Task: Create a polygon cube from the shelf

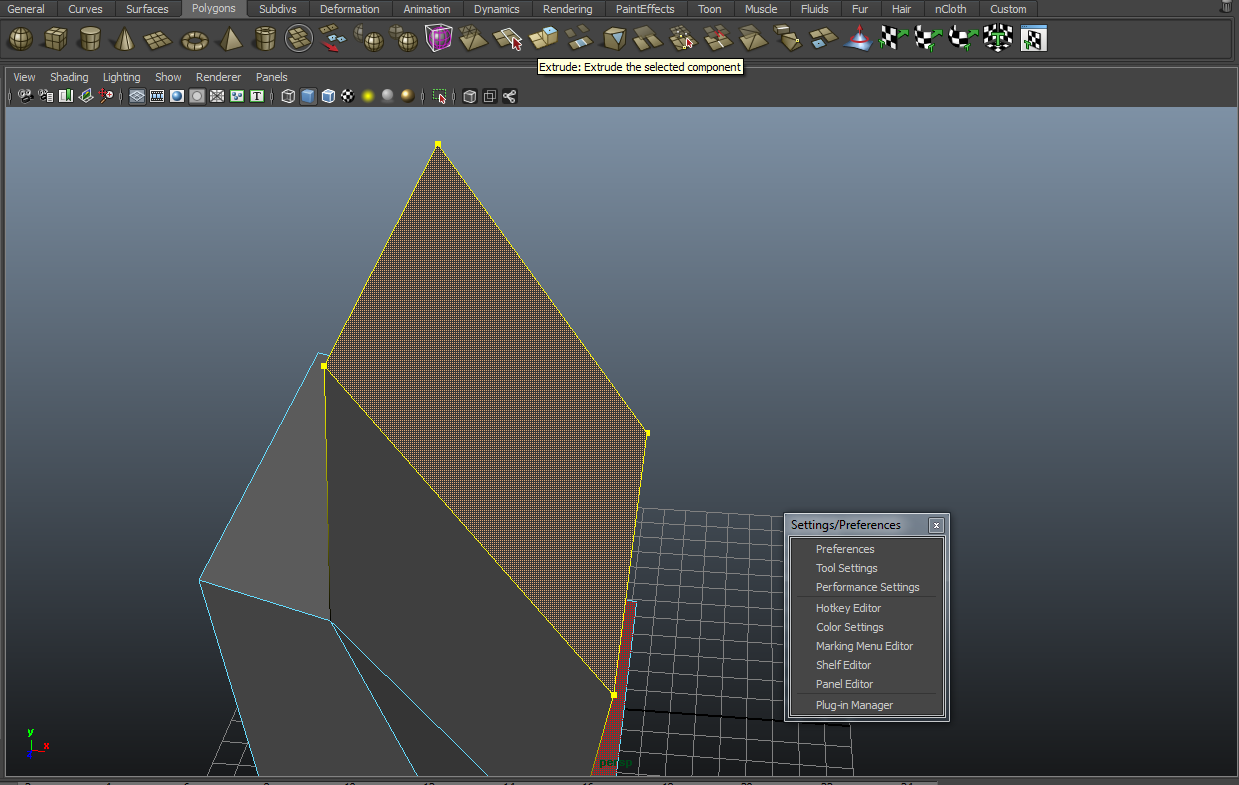Action: (56, 38)
